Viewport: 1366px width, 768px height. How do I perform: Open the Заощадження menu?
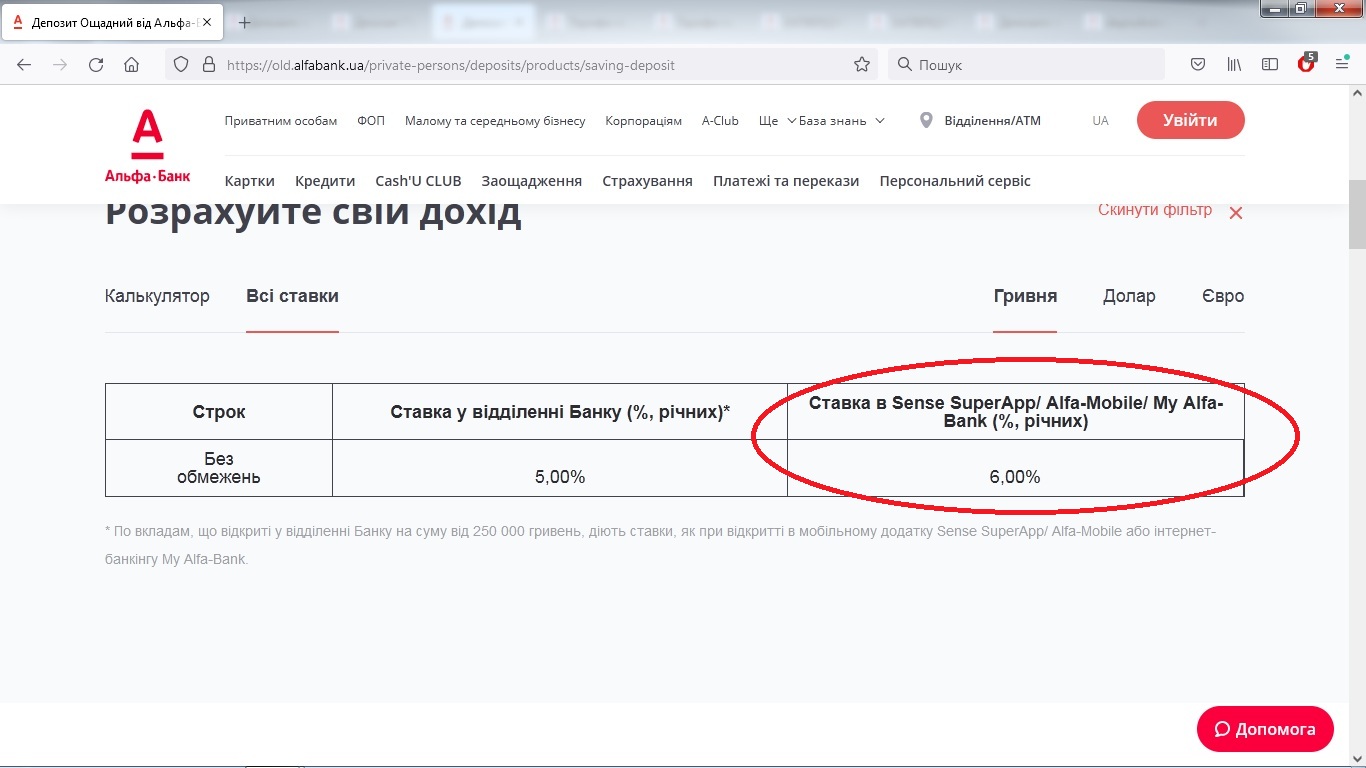[532, 181]
